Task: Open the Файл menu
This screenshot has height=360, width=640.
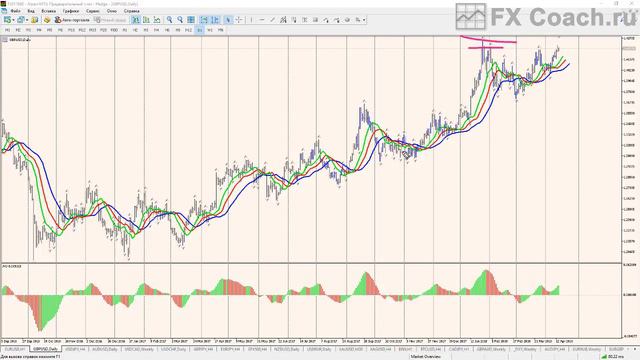Action: pyautogui.click(x=15, y=11)
